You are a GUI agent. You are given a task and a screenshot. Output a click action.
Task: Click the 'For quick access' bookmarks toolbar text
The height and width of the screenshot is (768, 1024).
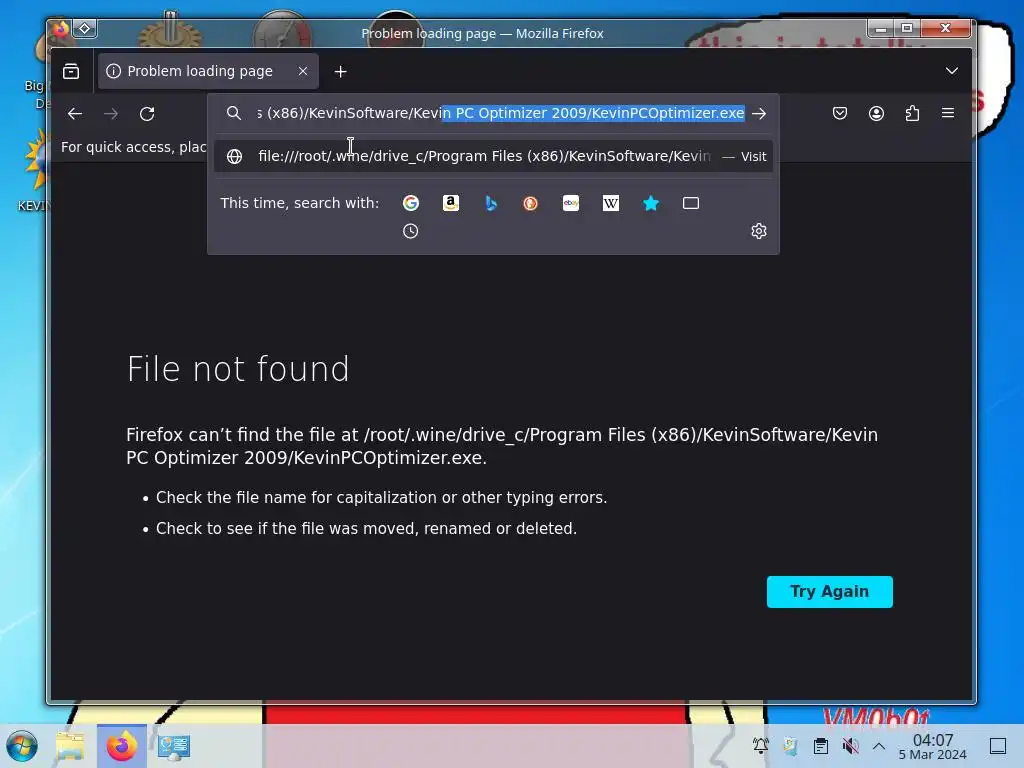134,147
